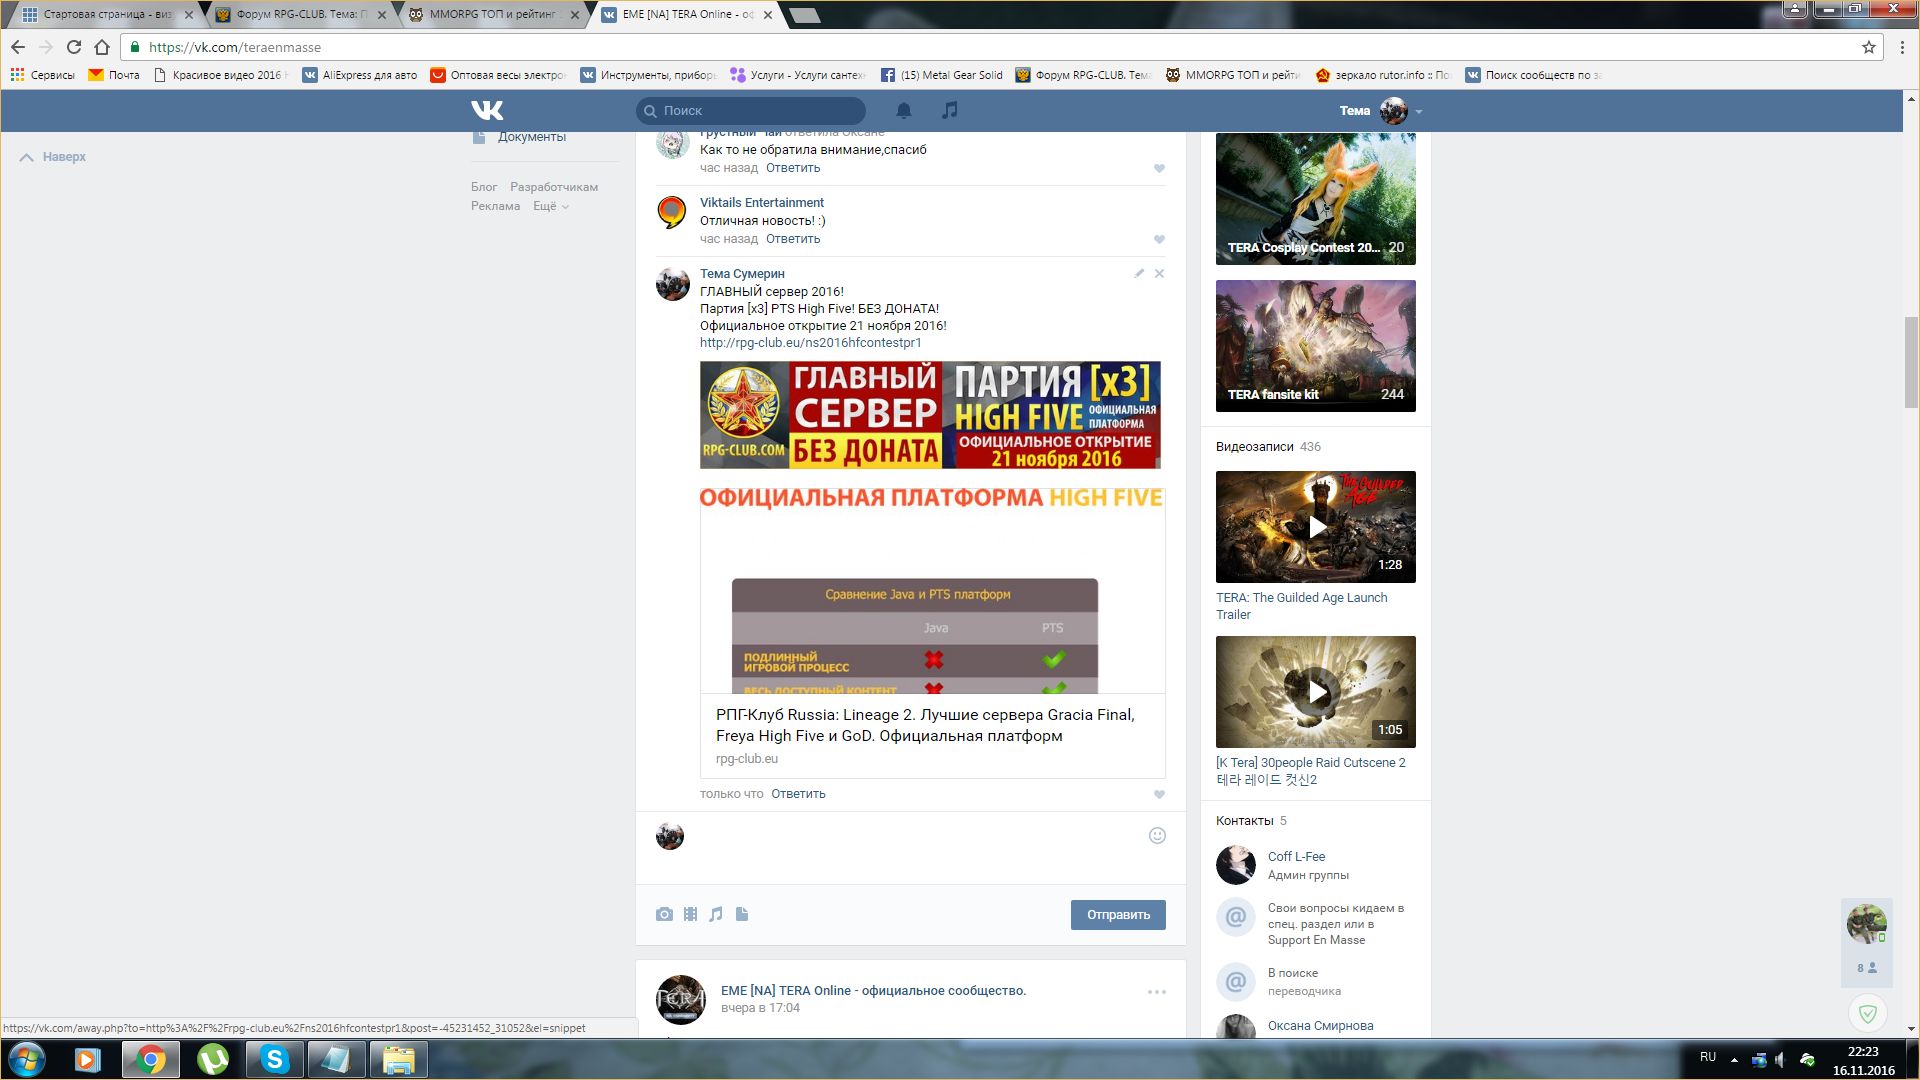The image size is (1920, 1080).
Task: Open the music note player icon
Action: pyautogui.click(x=950, y=110)
